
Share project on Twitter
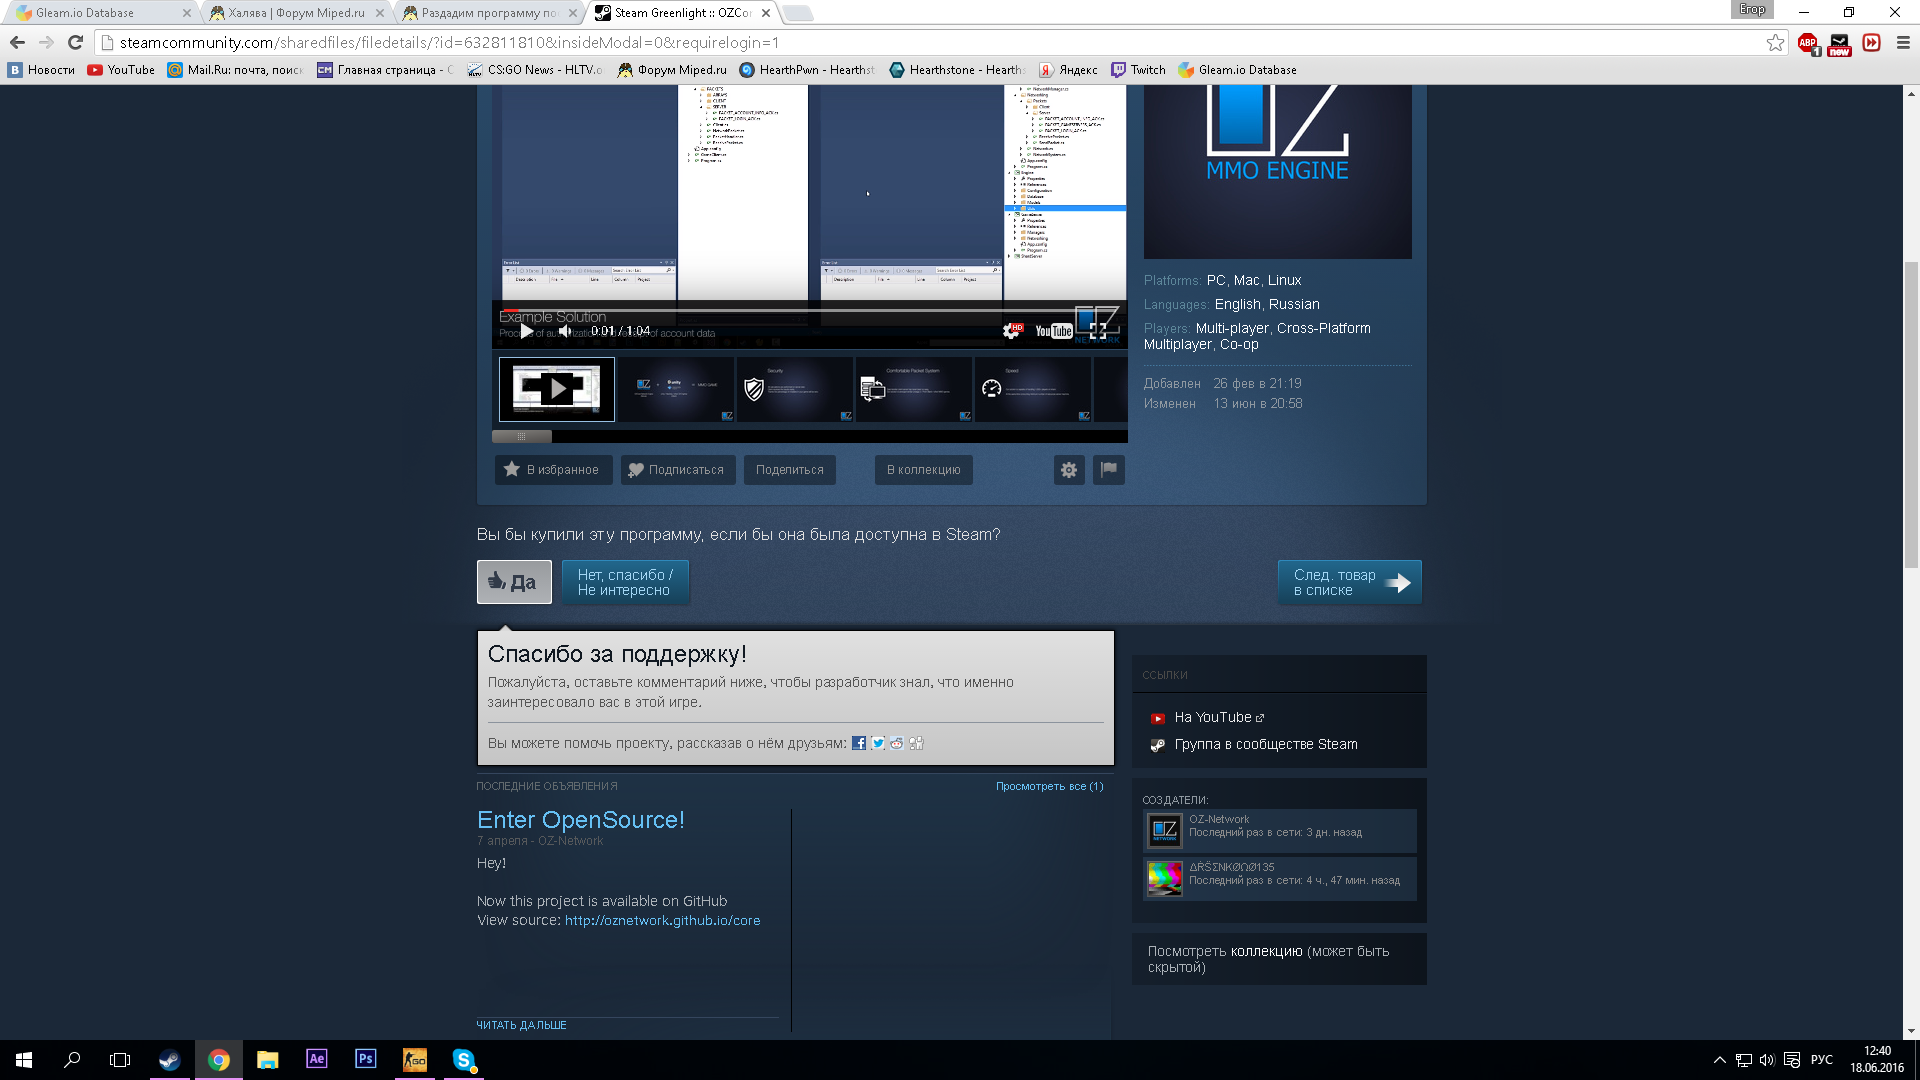[878, 743]
